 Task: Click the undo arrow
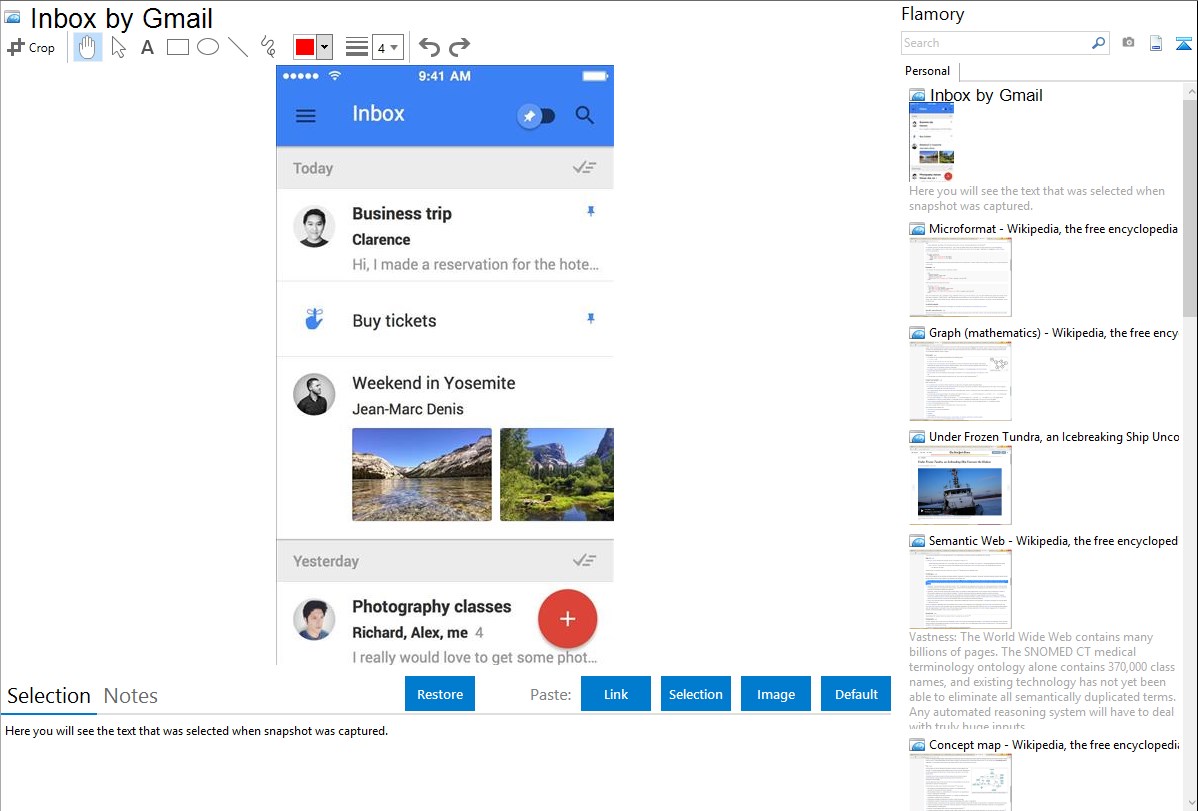pos(429,47)
